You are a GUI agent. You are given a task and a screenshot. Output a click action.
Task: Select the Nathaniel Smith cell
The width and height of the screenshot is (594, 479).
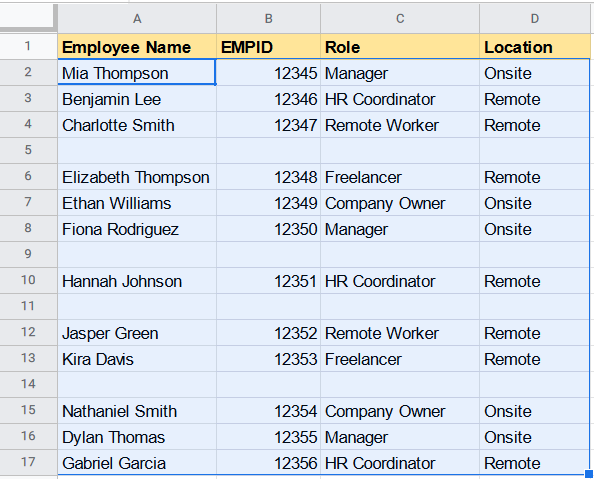click(x=137, y=410)
